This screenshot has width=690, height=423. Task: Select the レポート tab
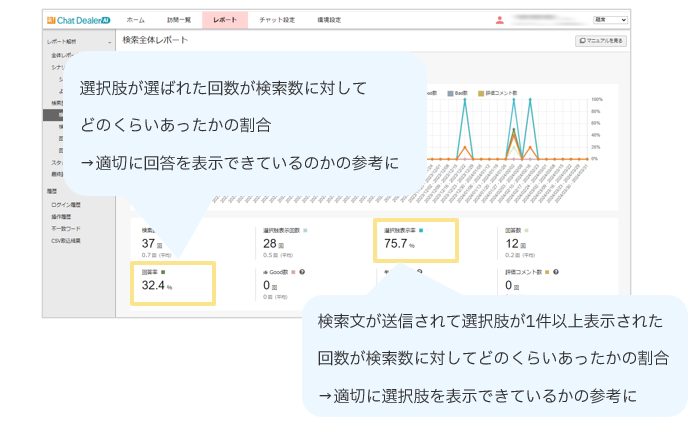point(223,20)
